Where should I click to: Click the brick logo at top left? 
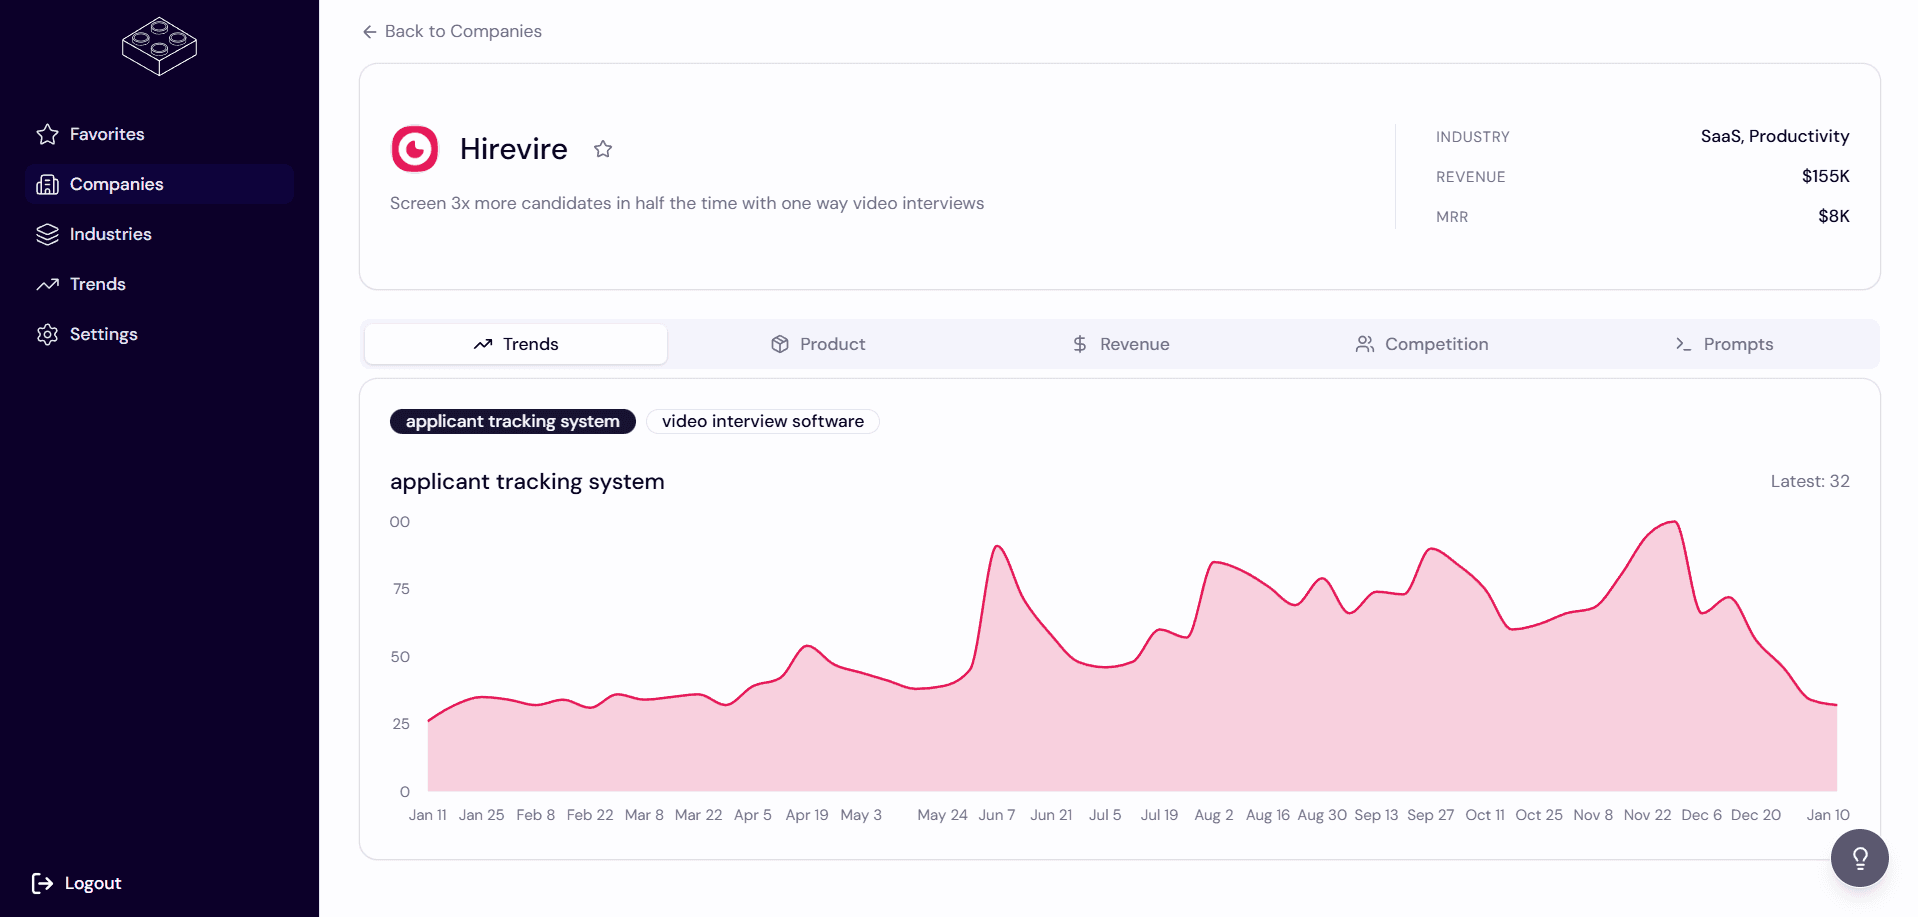click(158, 46)
